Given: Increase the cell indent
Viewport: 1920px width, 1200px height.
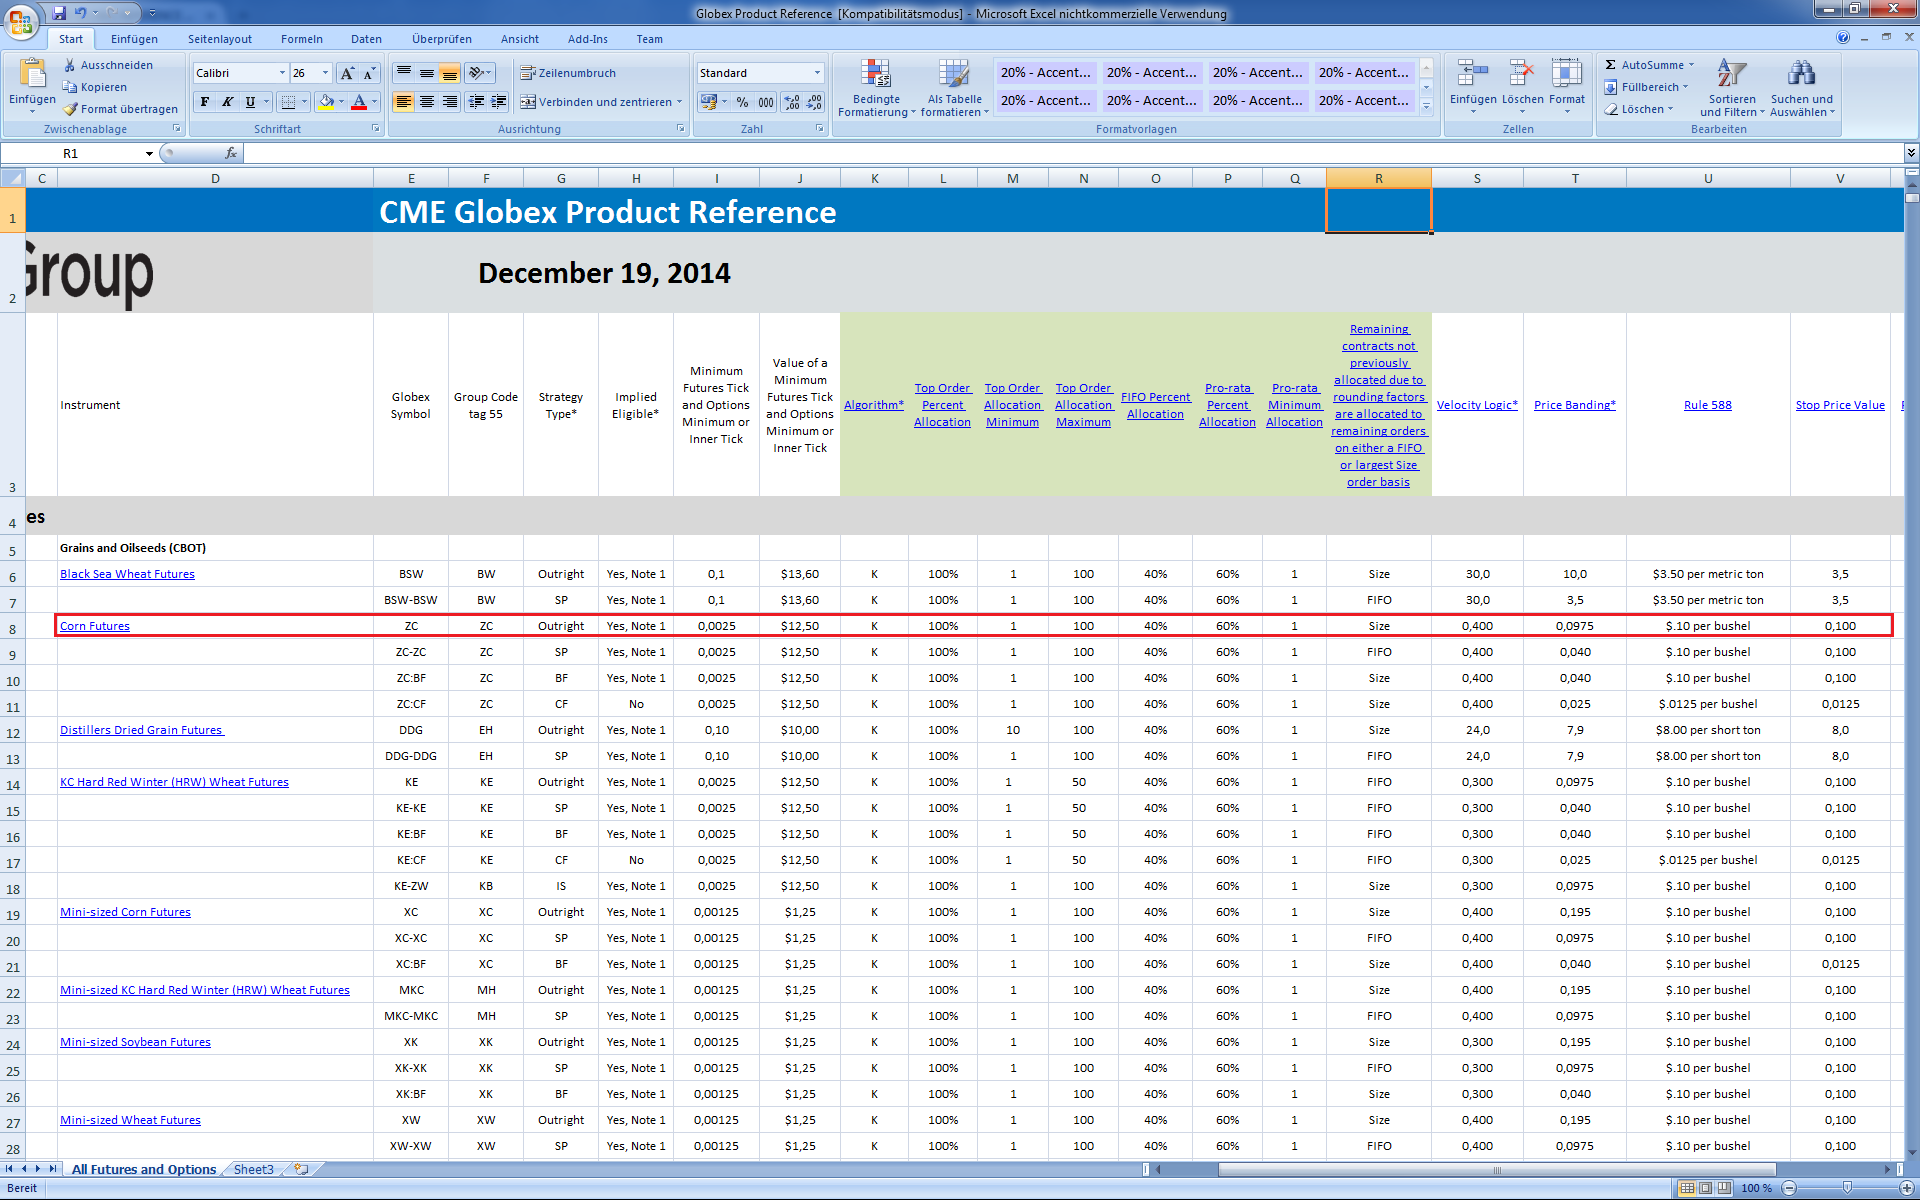Looking at the screenshot, I should (x=499, y=102).
